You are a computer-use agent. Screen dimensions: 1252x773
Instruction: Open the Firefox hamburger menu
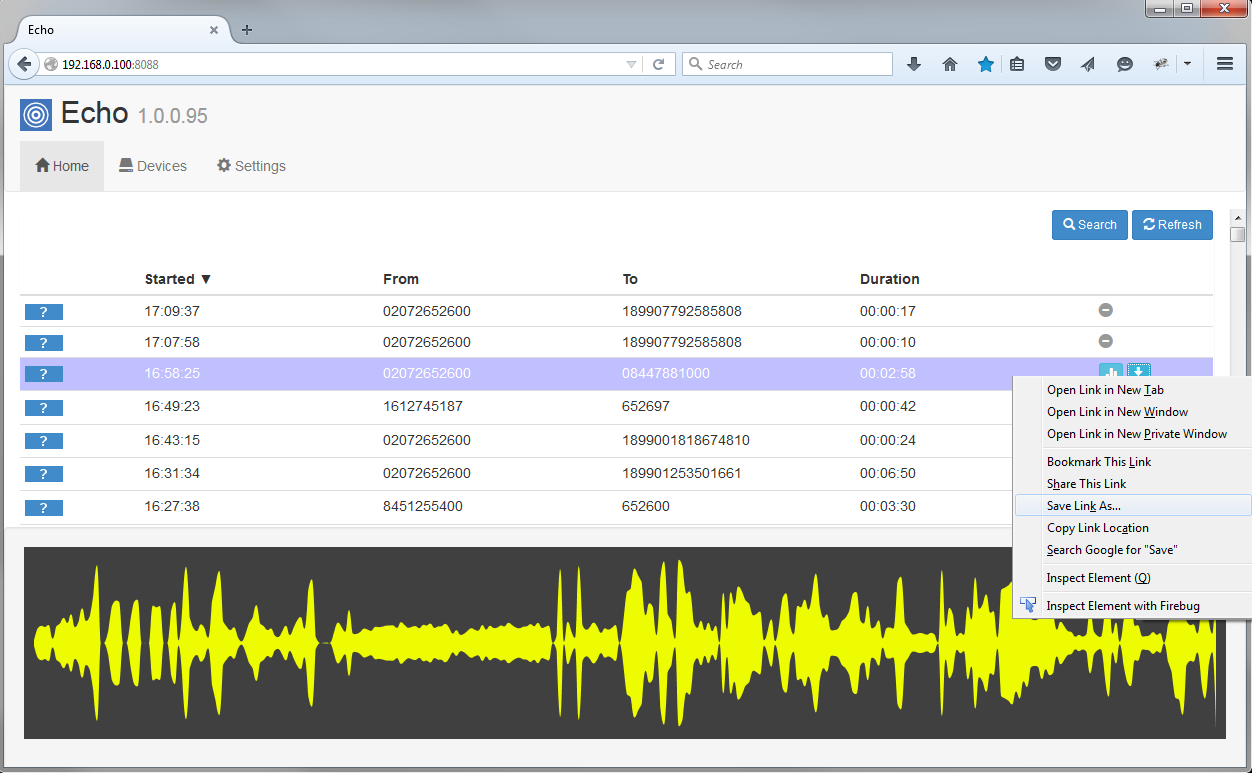click(x=1225, y=64)
